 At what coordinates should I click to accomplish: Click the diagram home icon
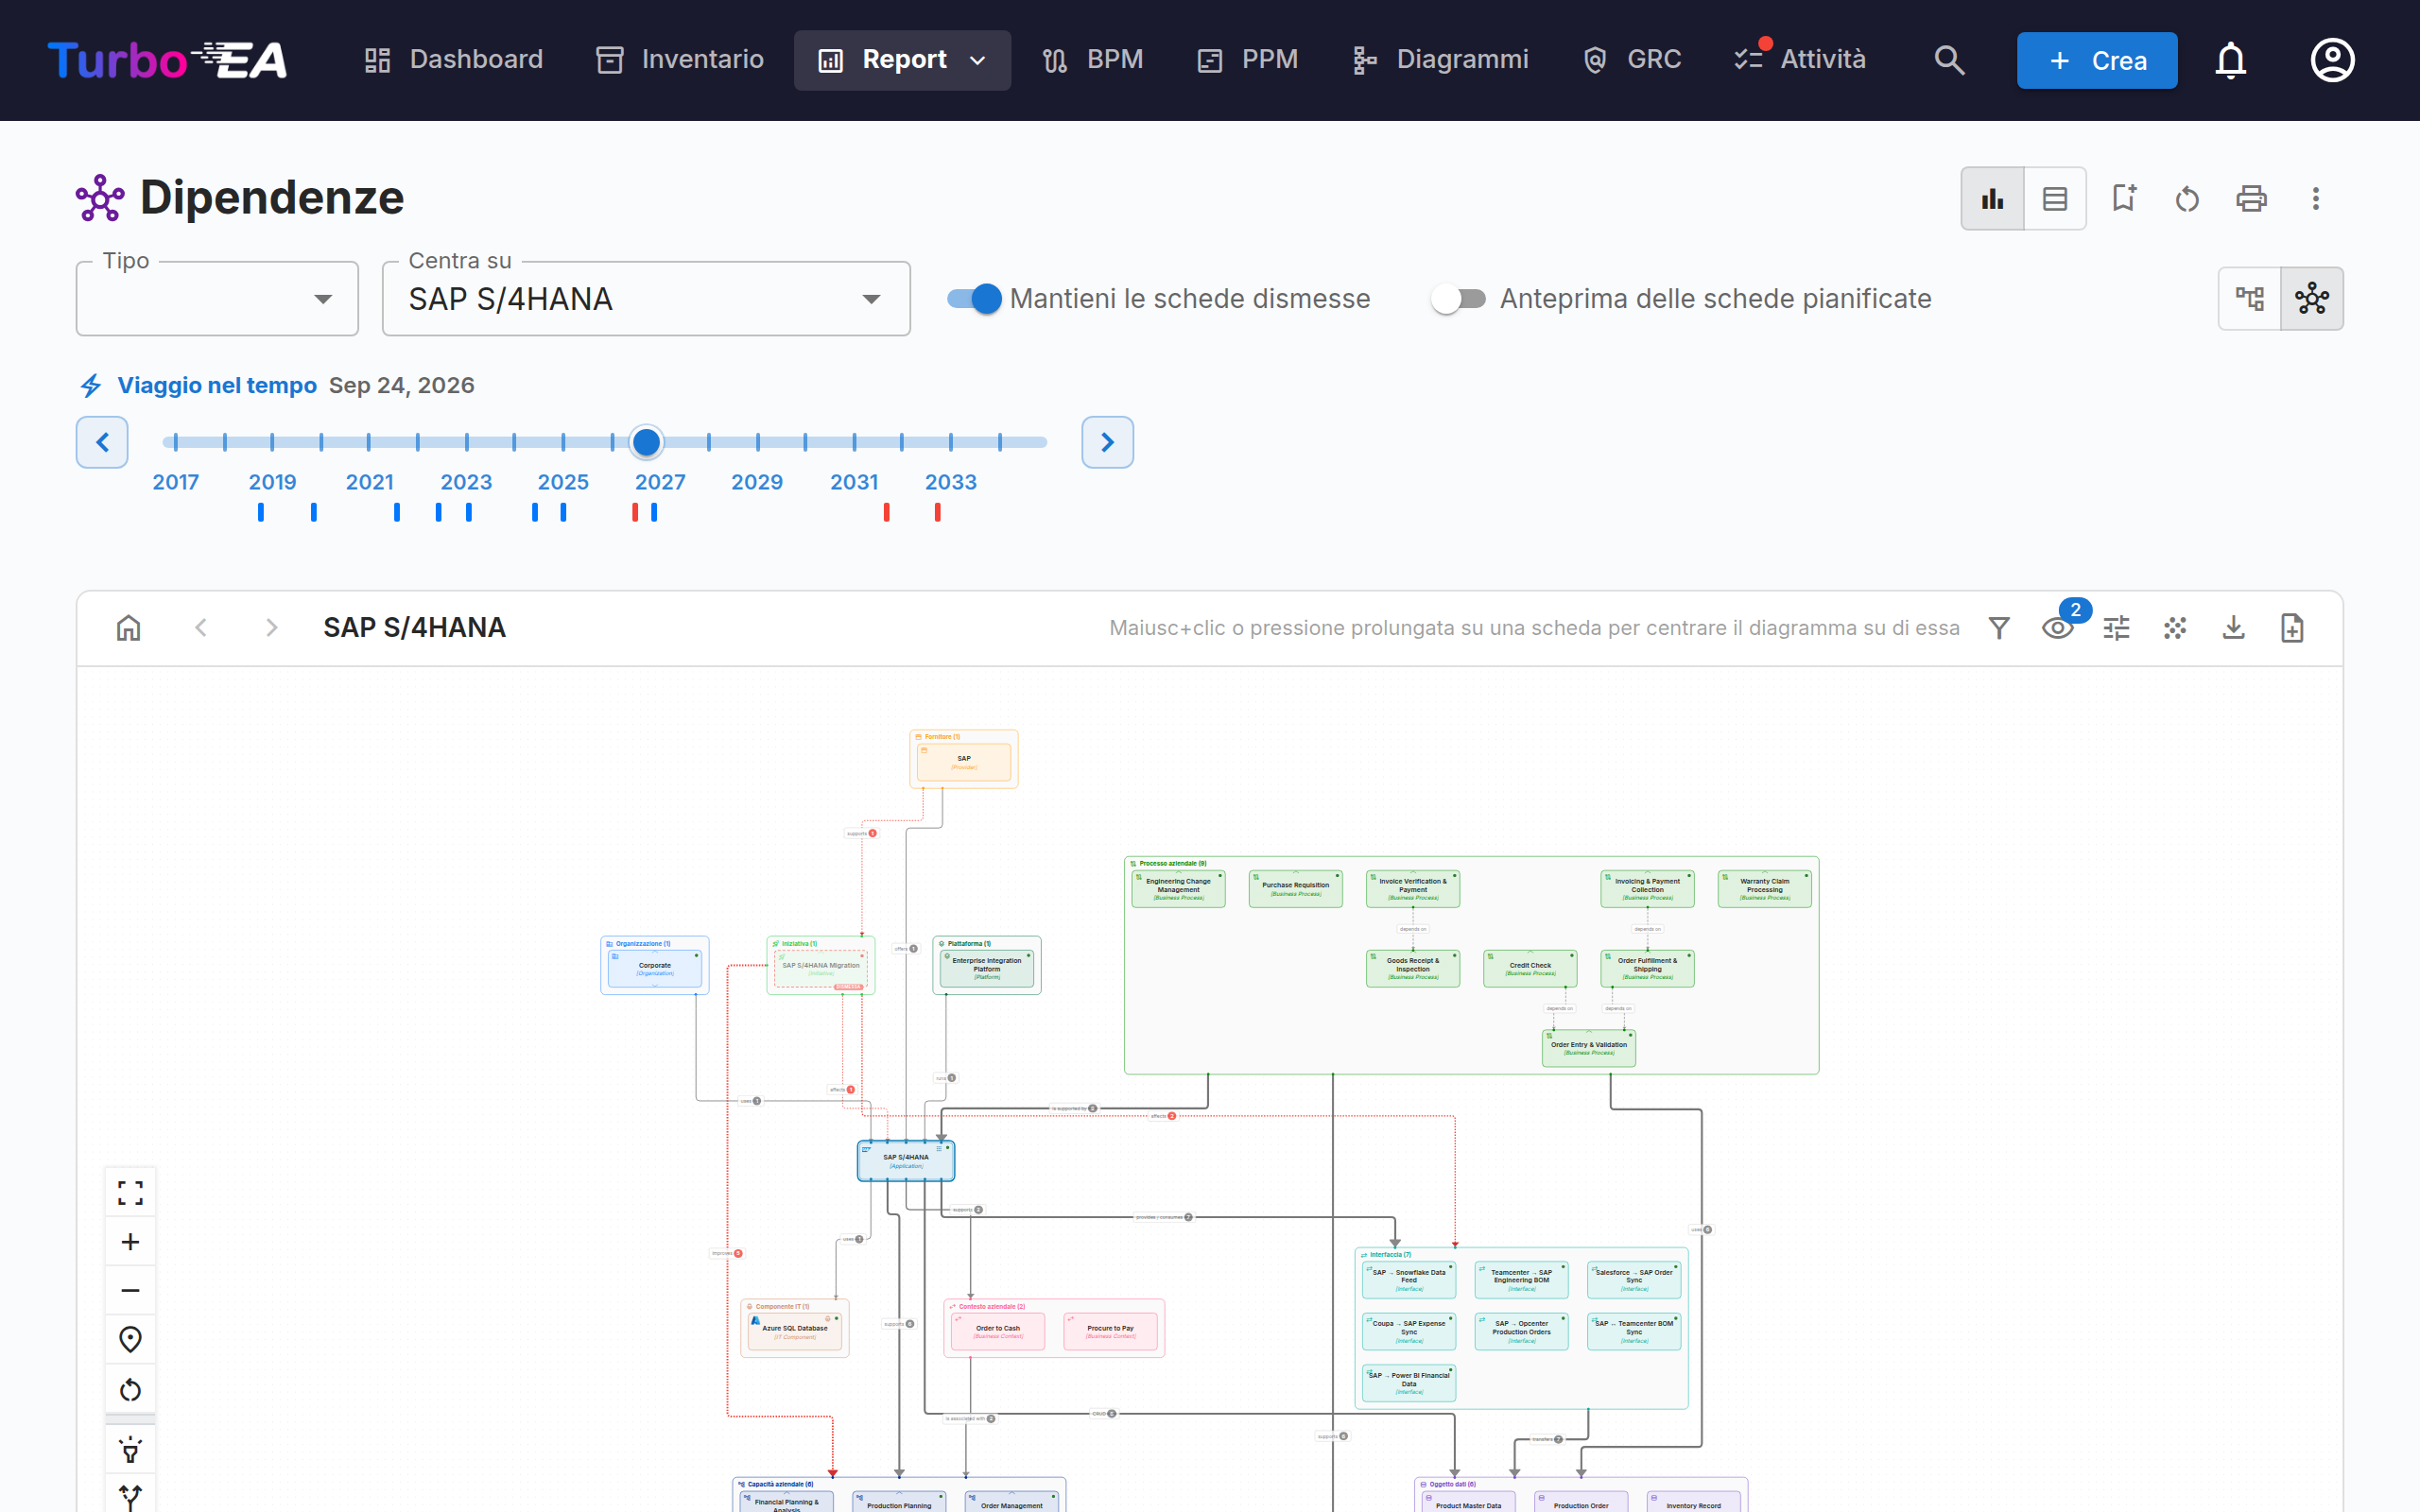coord(128,628)
